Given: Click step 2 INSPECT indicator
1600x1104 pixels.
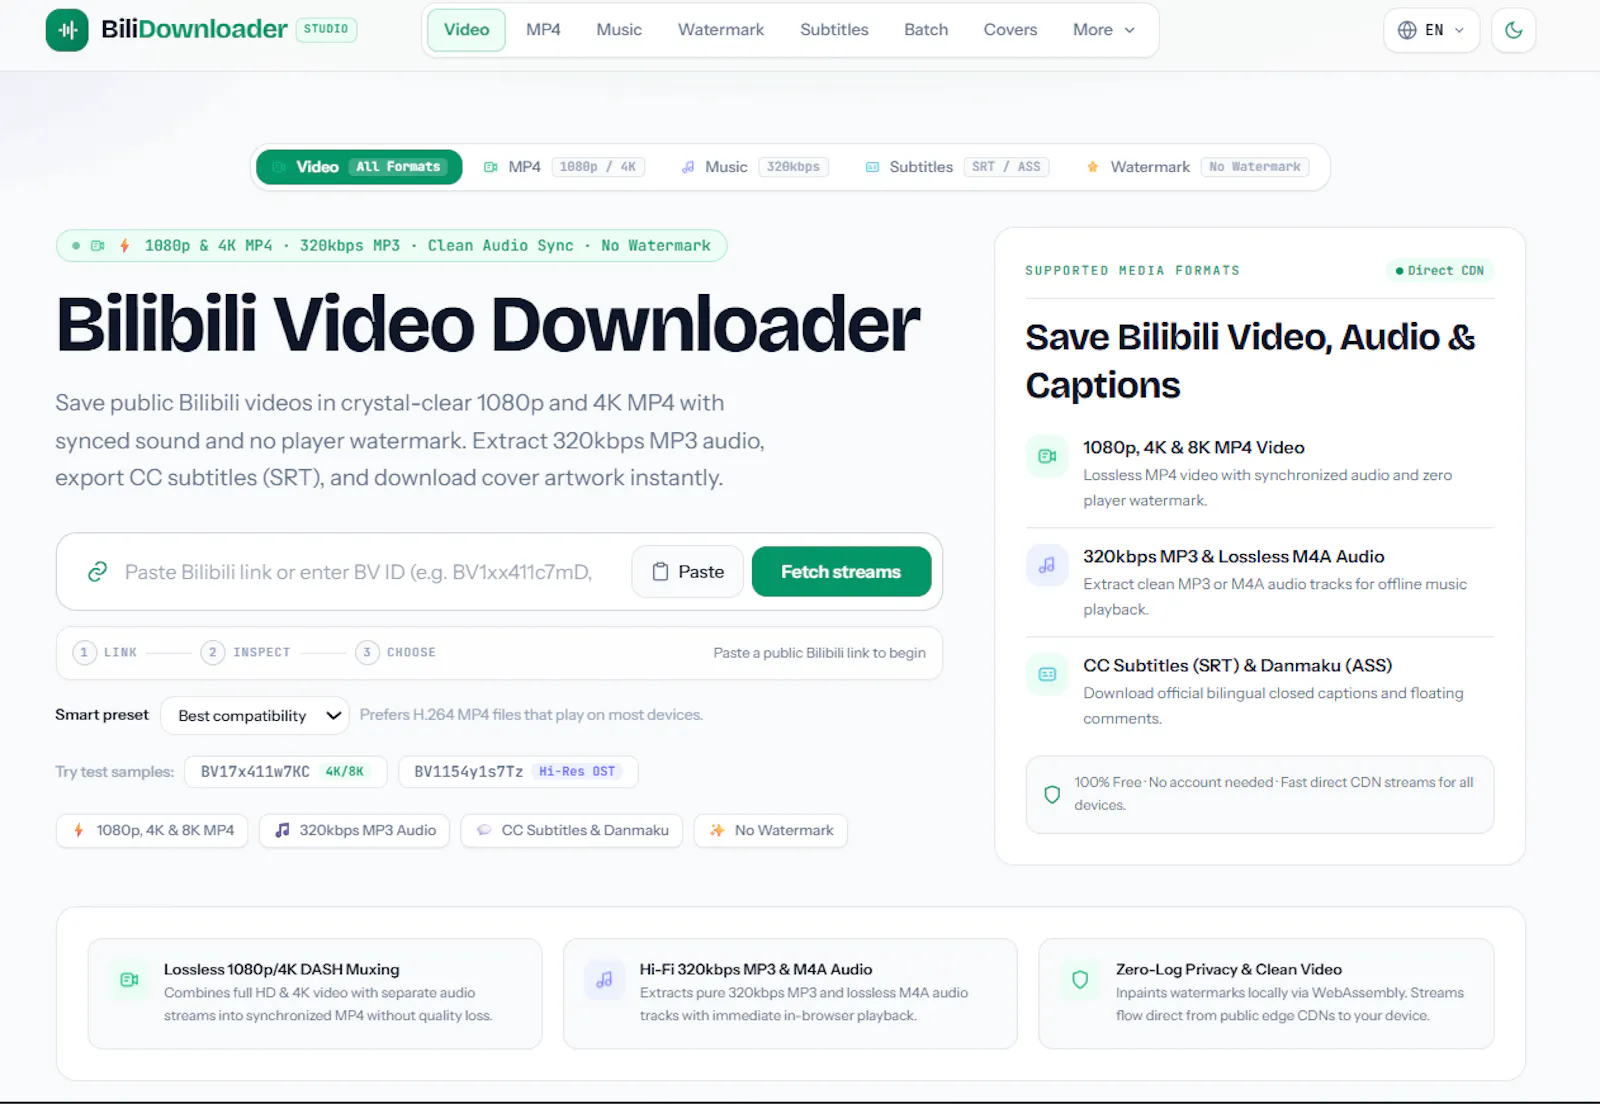Looking at the screenshot, I should (x=246, y=653).
